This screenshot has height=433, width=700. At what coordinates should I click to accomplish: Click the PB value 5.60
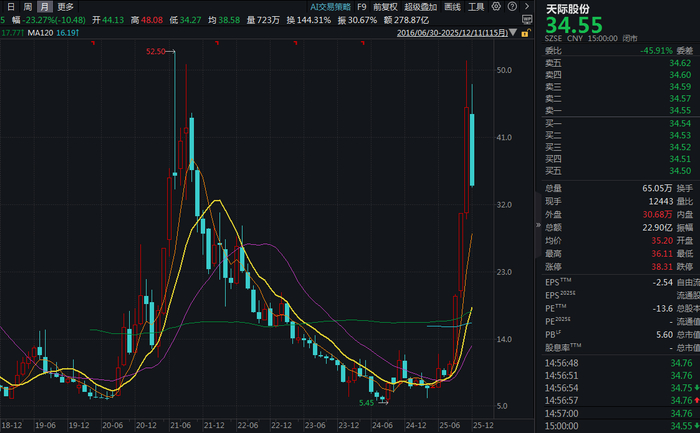(x=664, y=335)
